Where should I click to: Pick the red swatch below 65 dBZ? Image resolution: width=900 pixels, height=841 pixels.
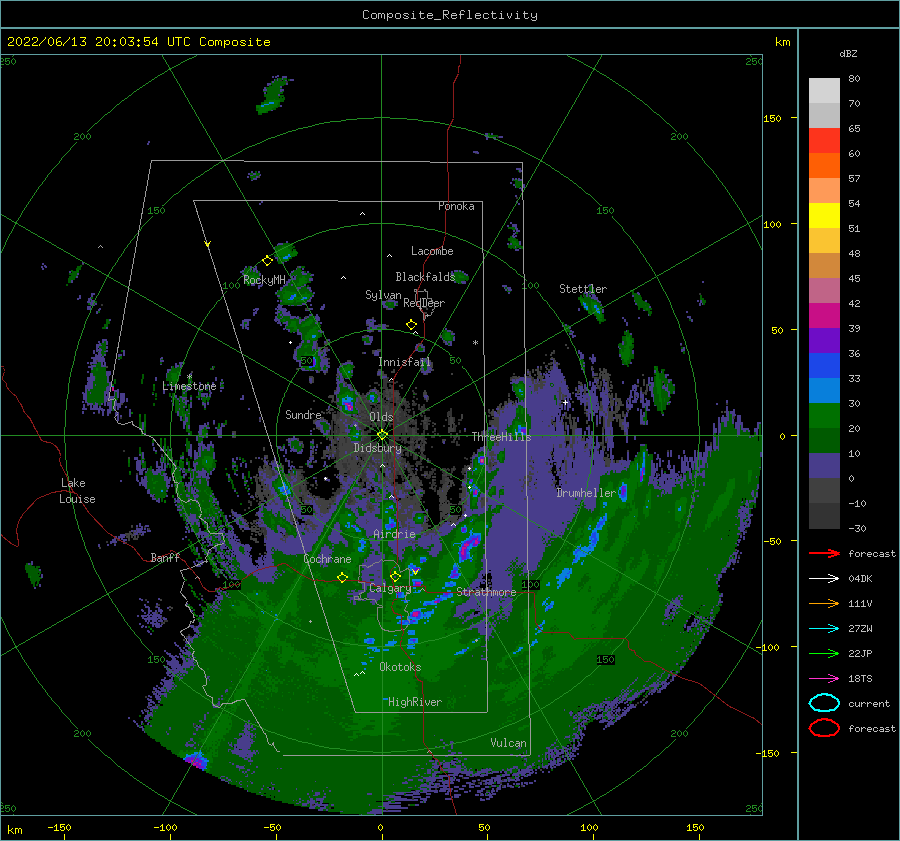pos(824,140)
